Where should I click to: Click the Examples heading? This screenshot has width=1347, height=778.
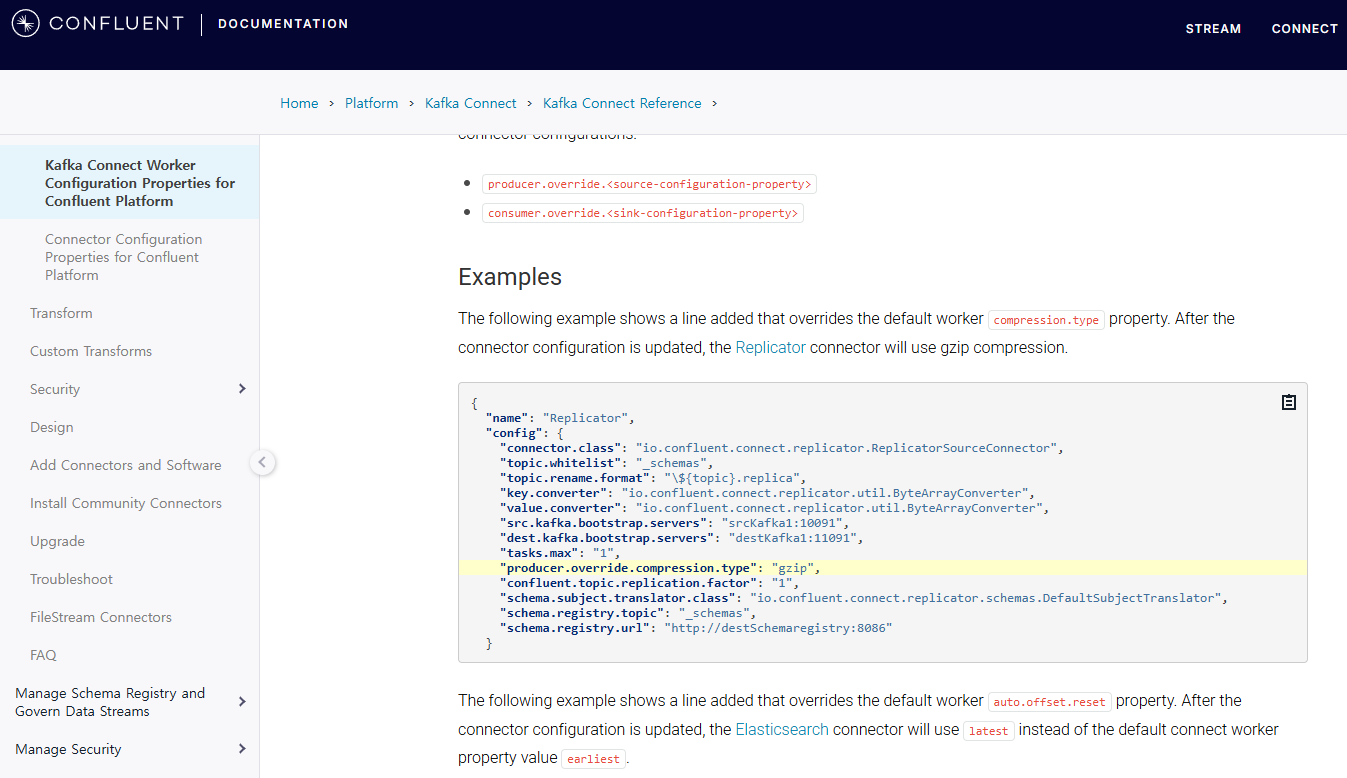point(510,277)
